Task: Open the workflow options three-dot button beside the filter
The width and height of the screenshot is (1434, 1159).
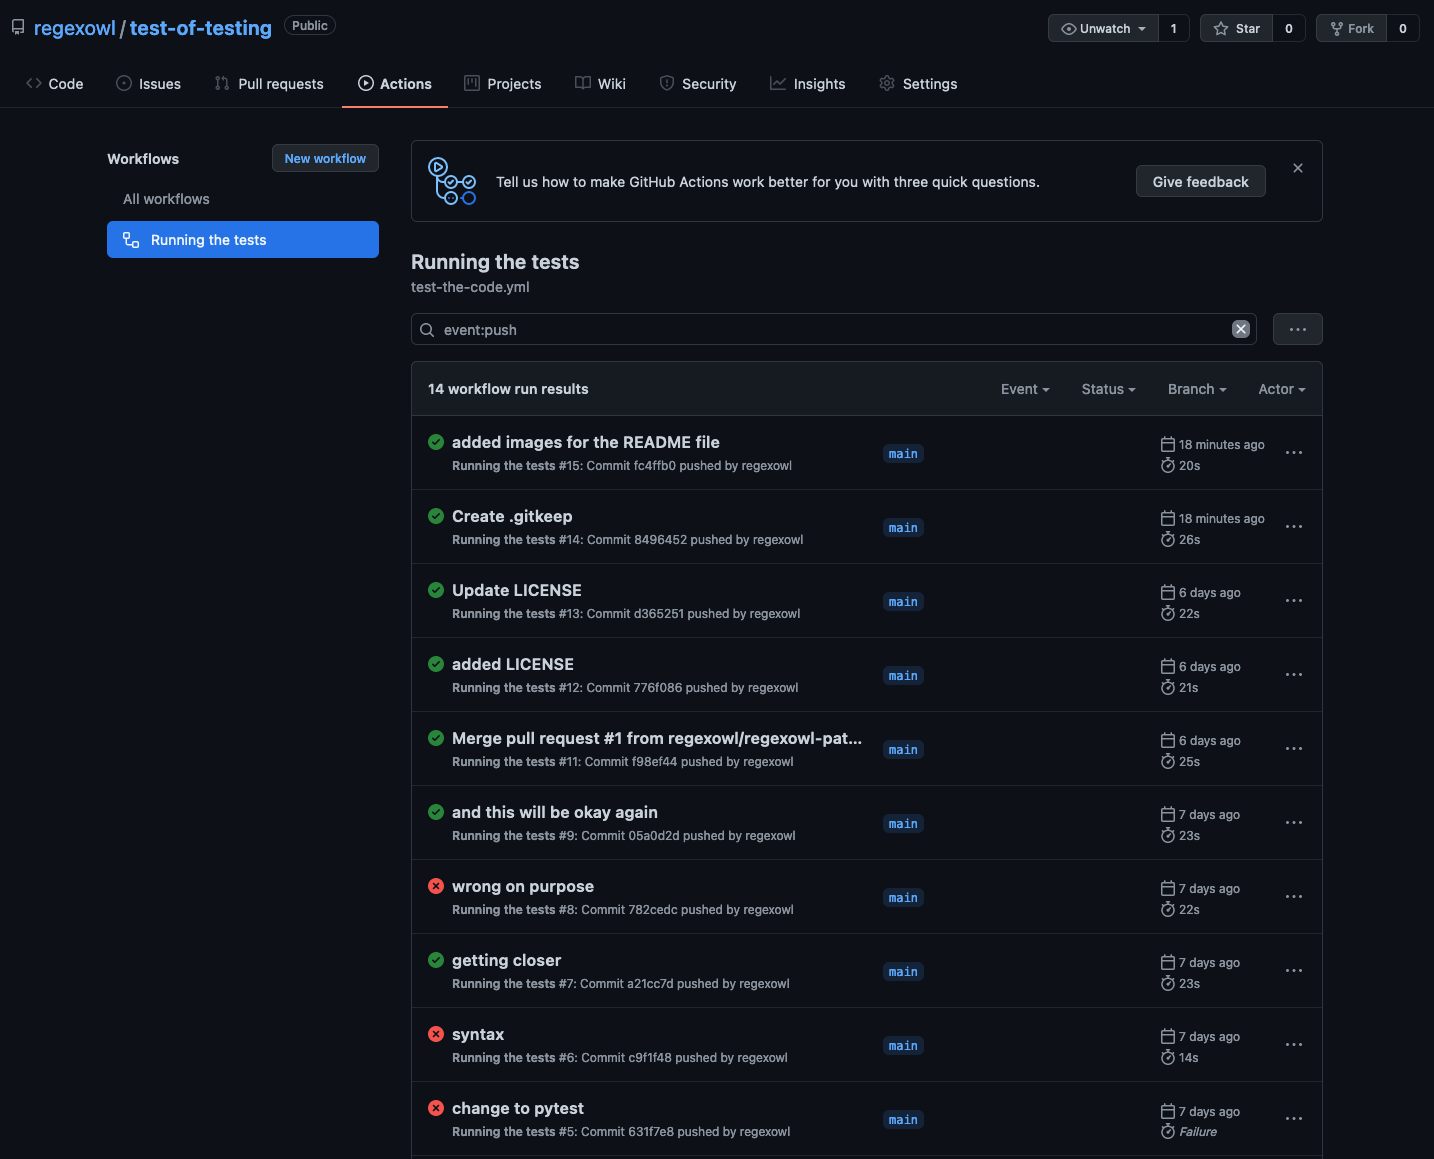Action: pyautogui.click(x=1298, y=329)
